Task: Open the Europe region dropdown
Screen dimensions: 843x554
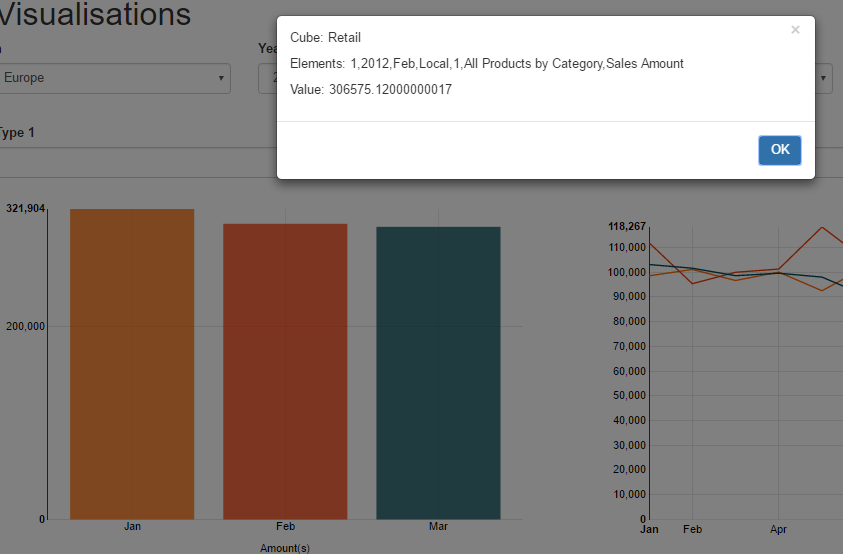Action: (x=114, y=78)
